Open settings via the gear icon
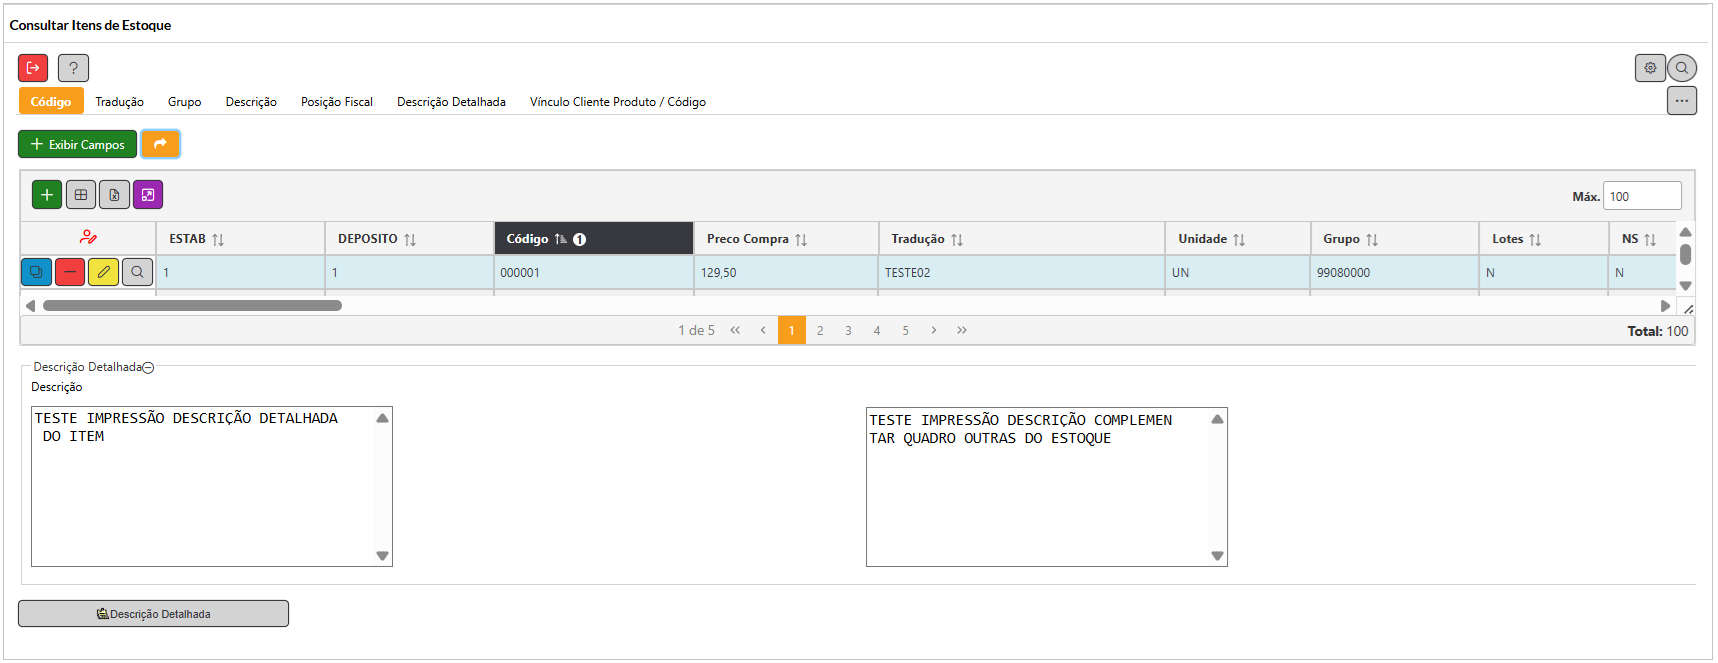The width and height of the screenshot is (1718, 663). point(1650,68)
